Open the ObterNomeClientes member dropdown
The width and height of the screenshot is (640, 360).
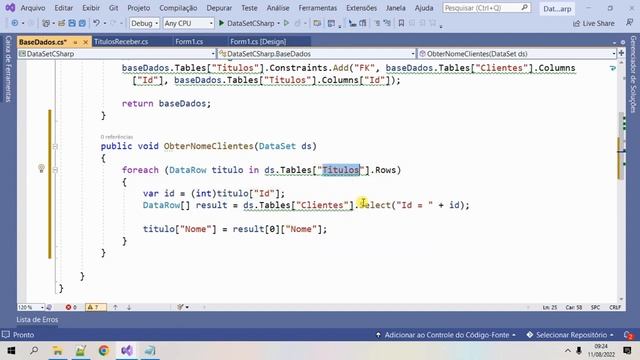pos(517,53)
